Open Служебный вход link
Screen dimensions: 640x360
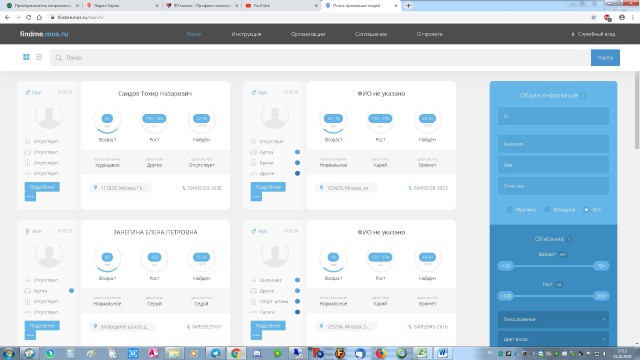tap(593, 34)
